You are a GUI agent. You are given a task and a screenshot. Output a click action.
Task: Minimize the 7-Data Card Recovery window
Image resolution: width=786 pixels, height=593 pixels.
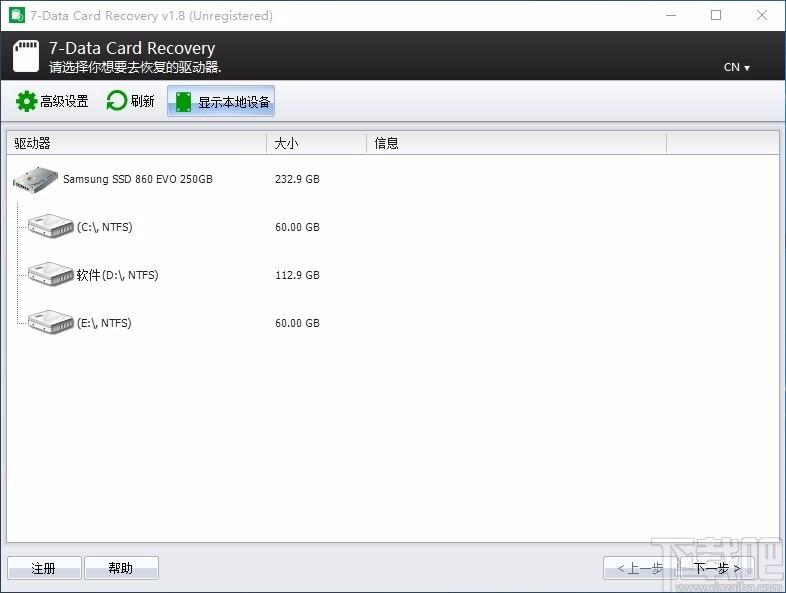pyautogui.click(x=671, y=15)
